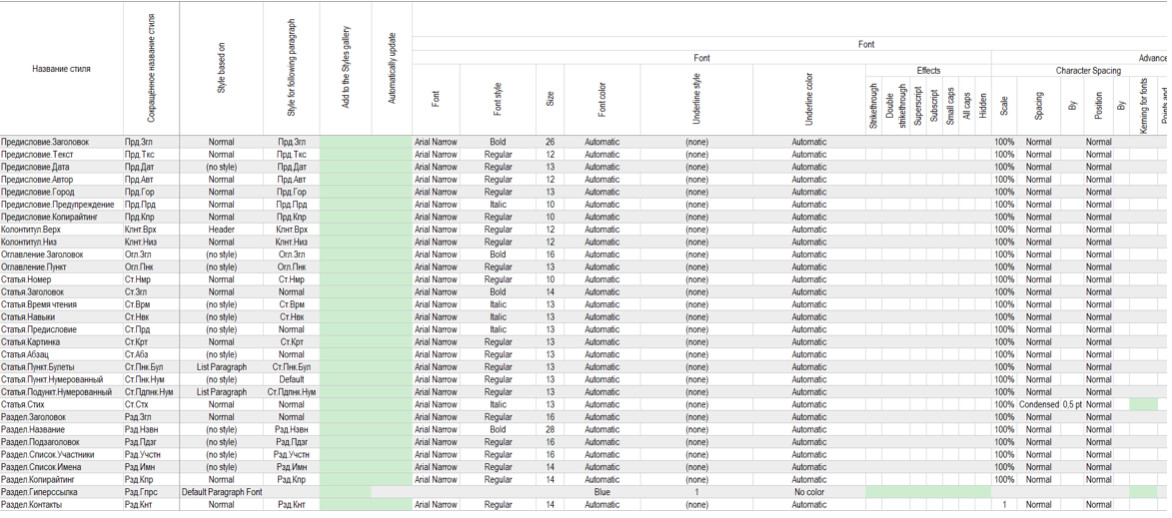Select the 'Раздел.Копирайтинг' style name cell
This screenshot has width=1172, height=518.
coord(61,480)
